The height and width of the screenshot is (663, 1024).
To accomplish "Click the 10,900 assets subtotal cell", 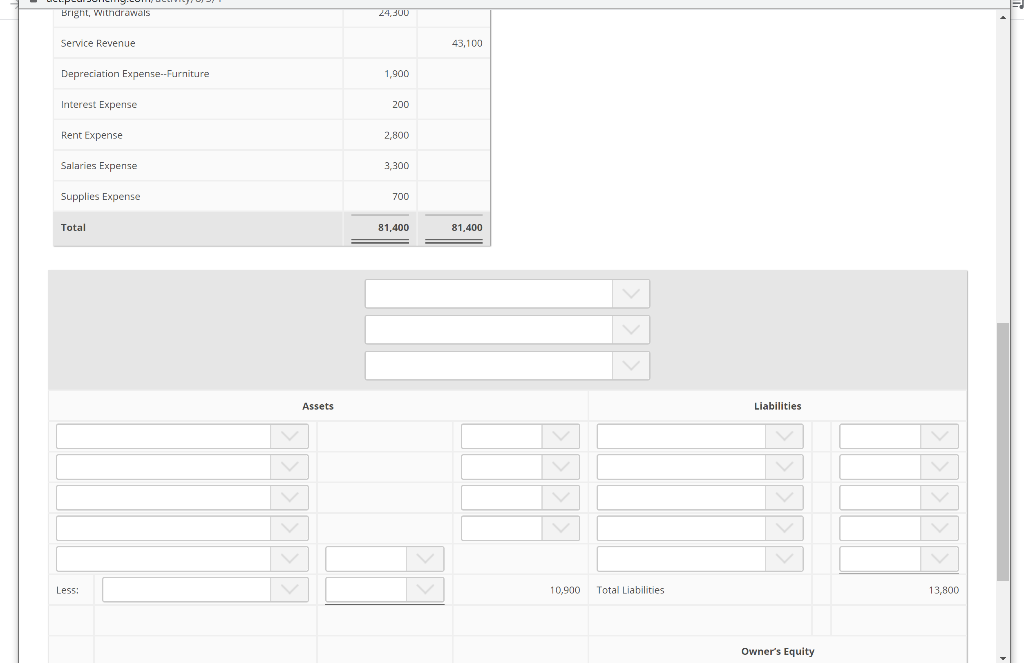I will 563,589.
